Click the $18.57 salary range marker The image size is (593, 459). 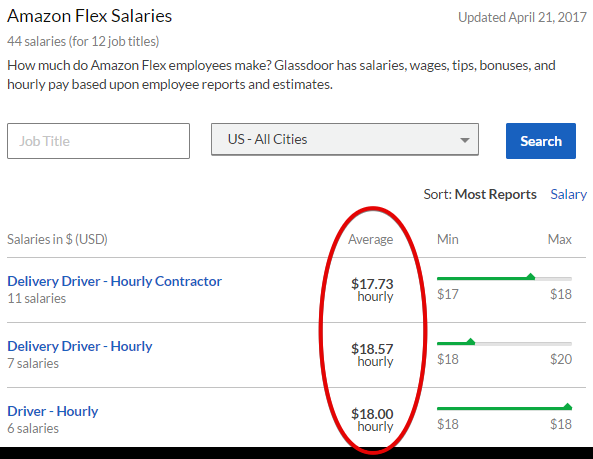(x=470, y=341)
